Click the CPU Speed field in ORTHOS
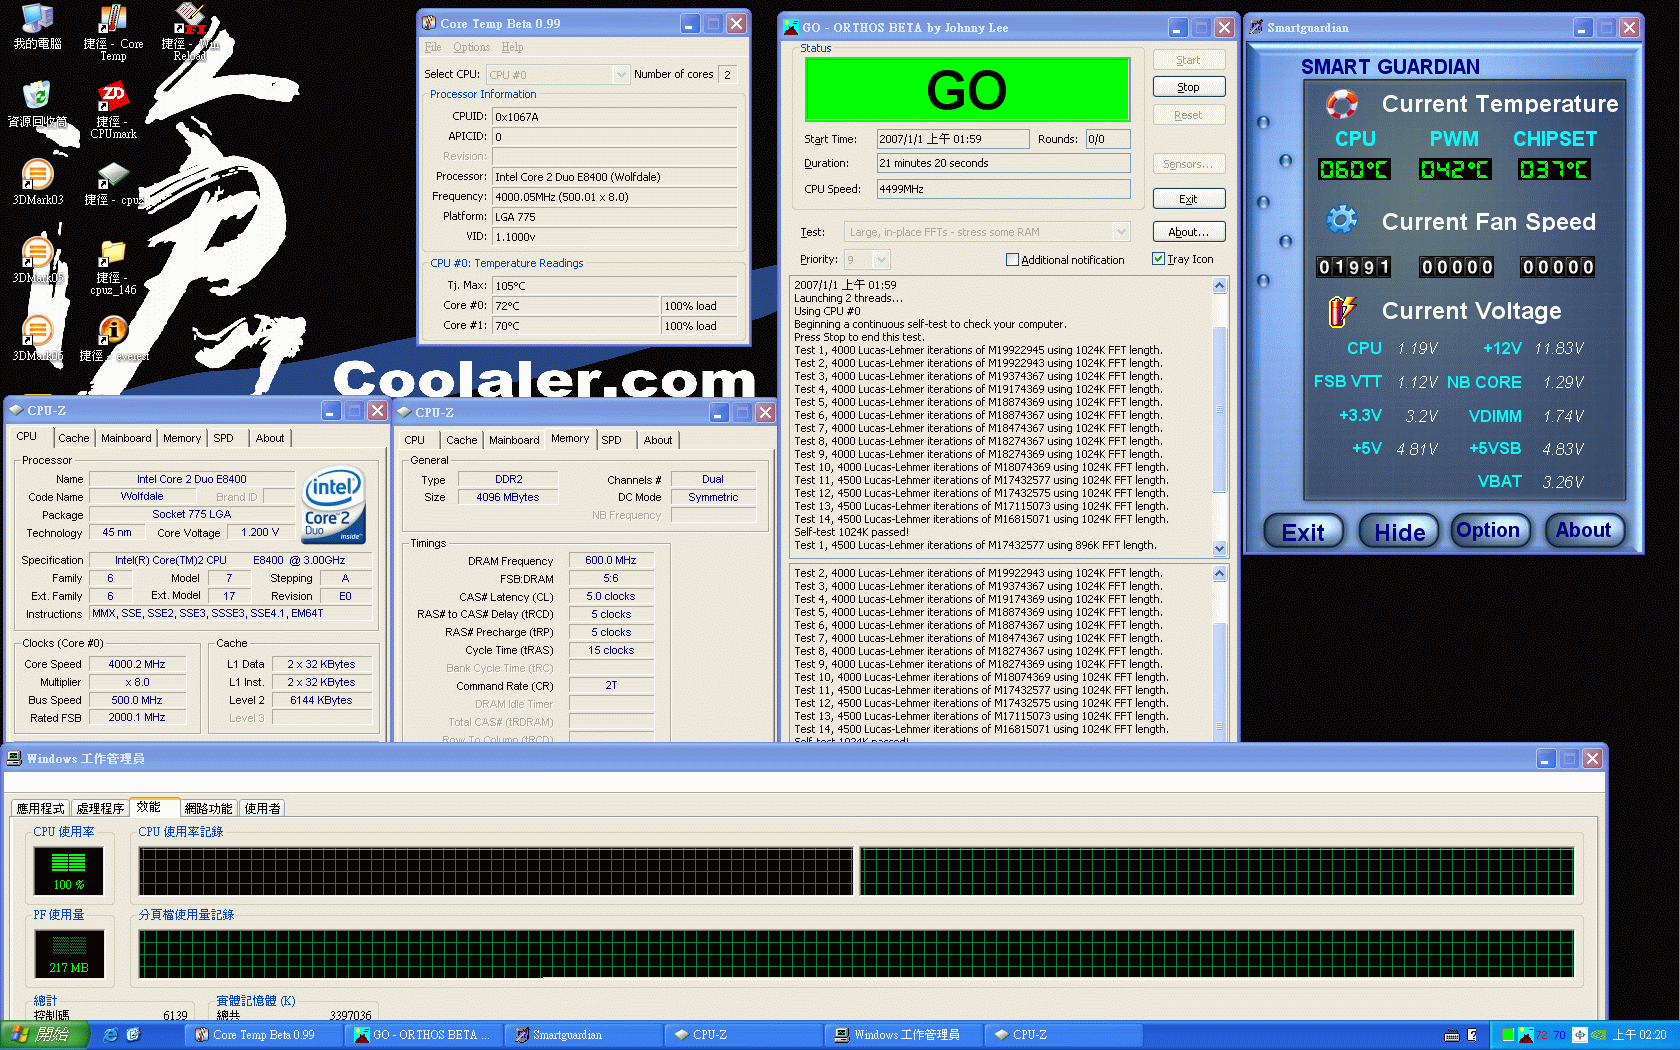Image resolution: width=1680 pixels, height=1050 pixels. pos(1003,189)
